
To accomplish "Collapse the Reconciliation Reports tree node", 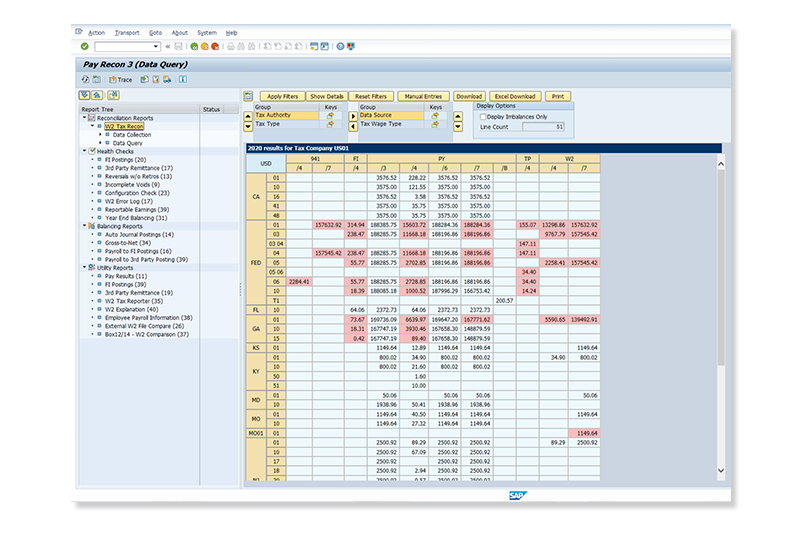I will pos(84,118).
